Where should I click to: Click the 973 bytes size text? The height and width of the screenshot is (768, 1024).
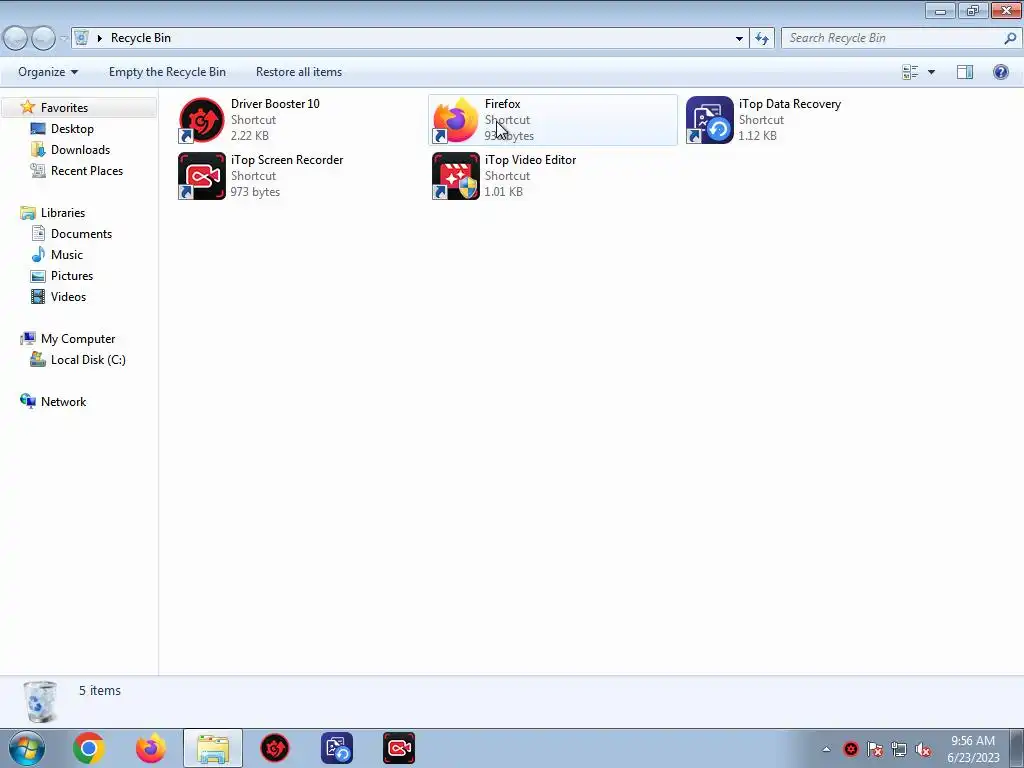[255, 192]
